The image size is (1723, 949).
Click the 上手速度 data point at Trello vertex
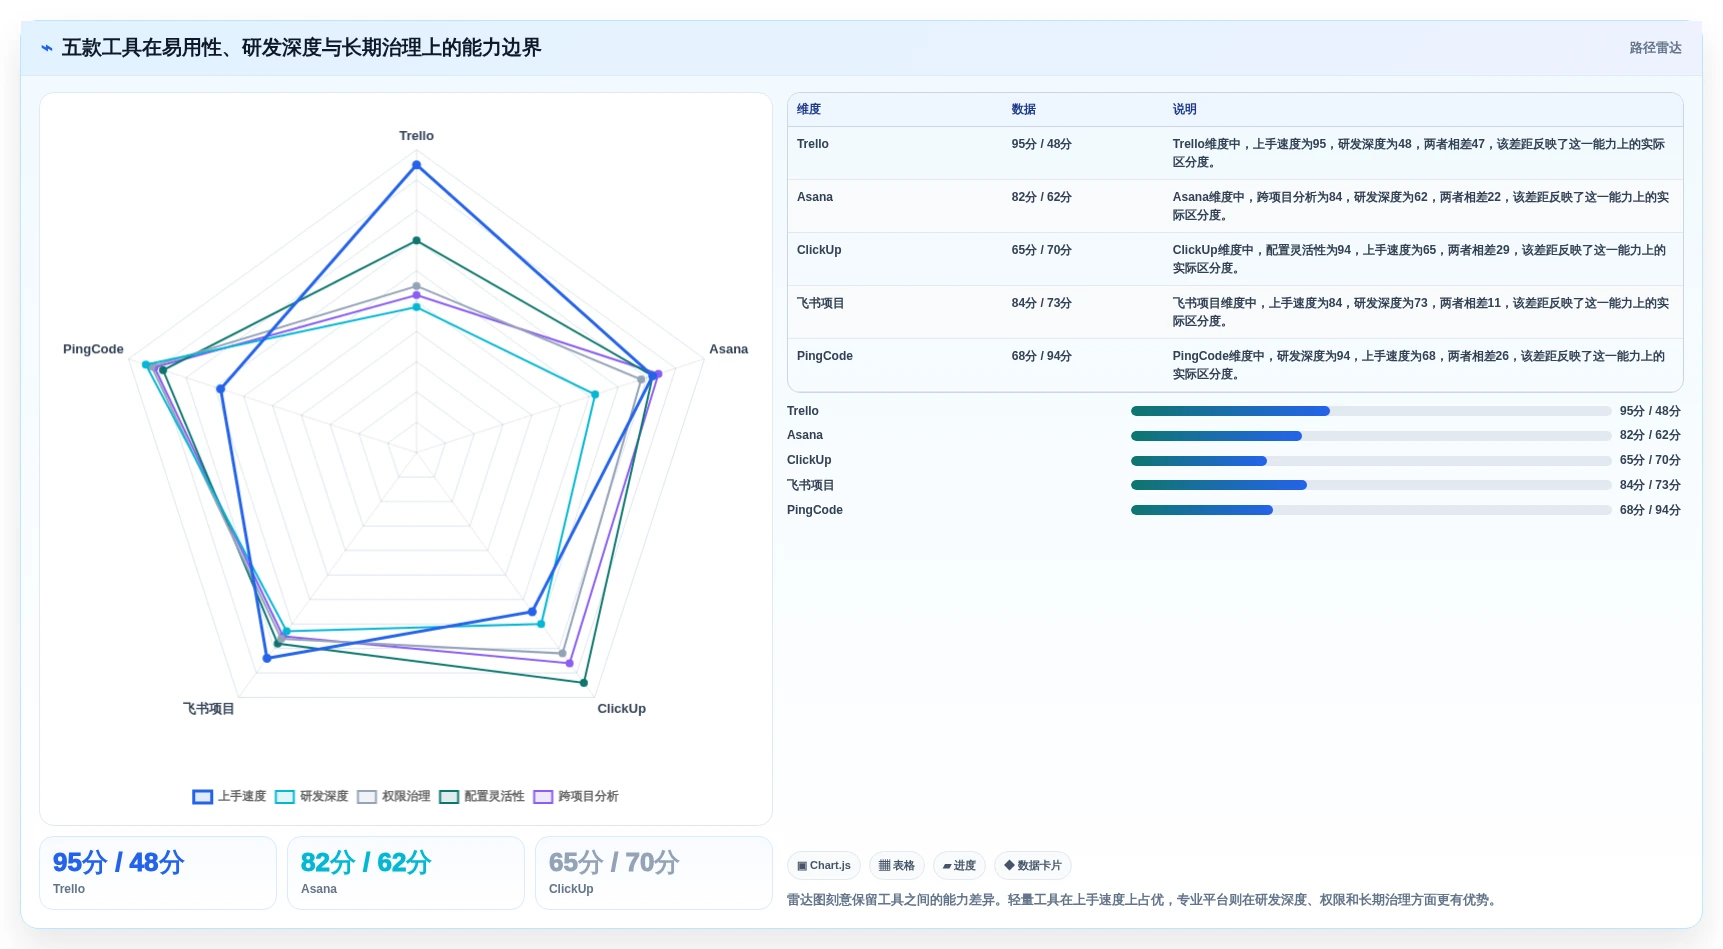[x=417, y=165]
